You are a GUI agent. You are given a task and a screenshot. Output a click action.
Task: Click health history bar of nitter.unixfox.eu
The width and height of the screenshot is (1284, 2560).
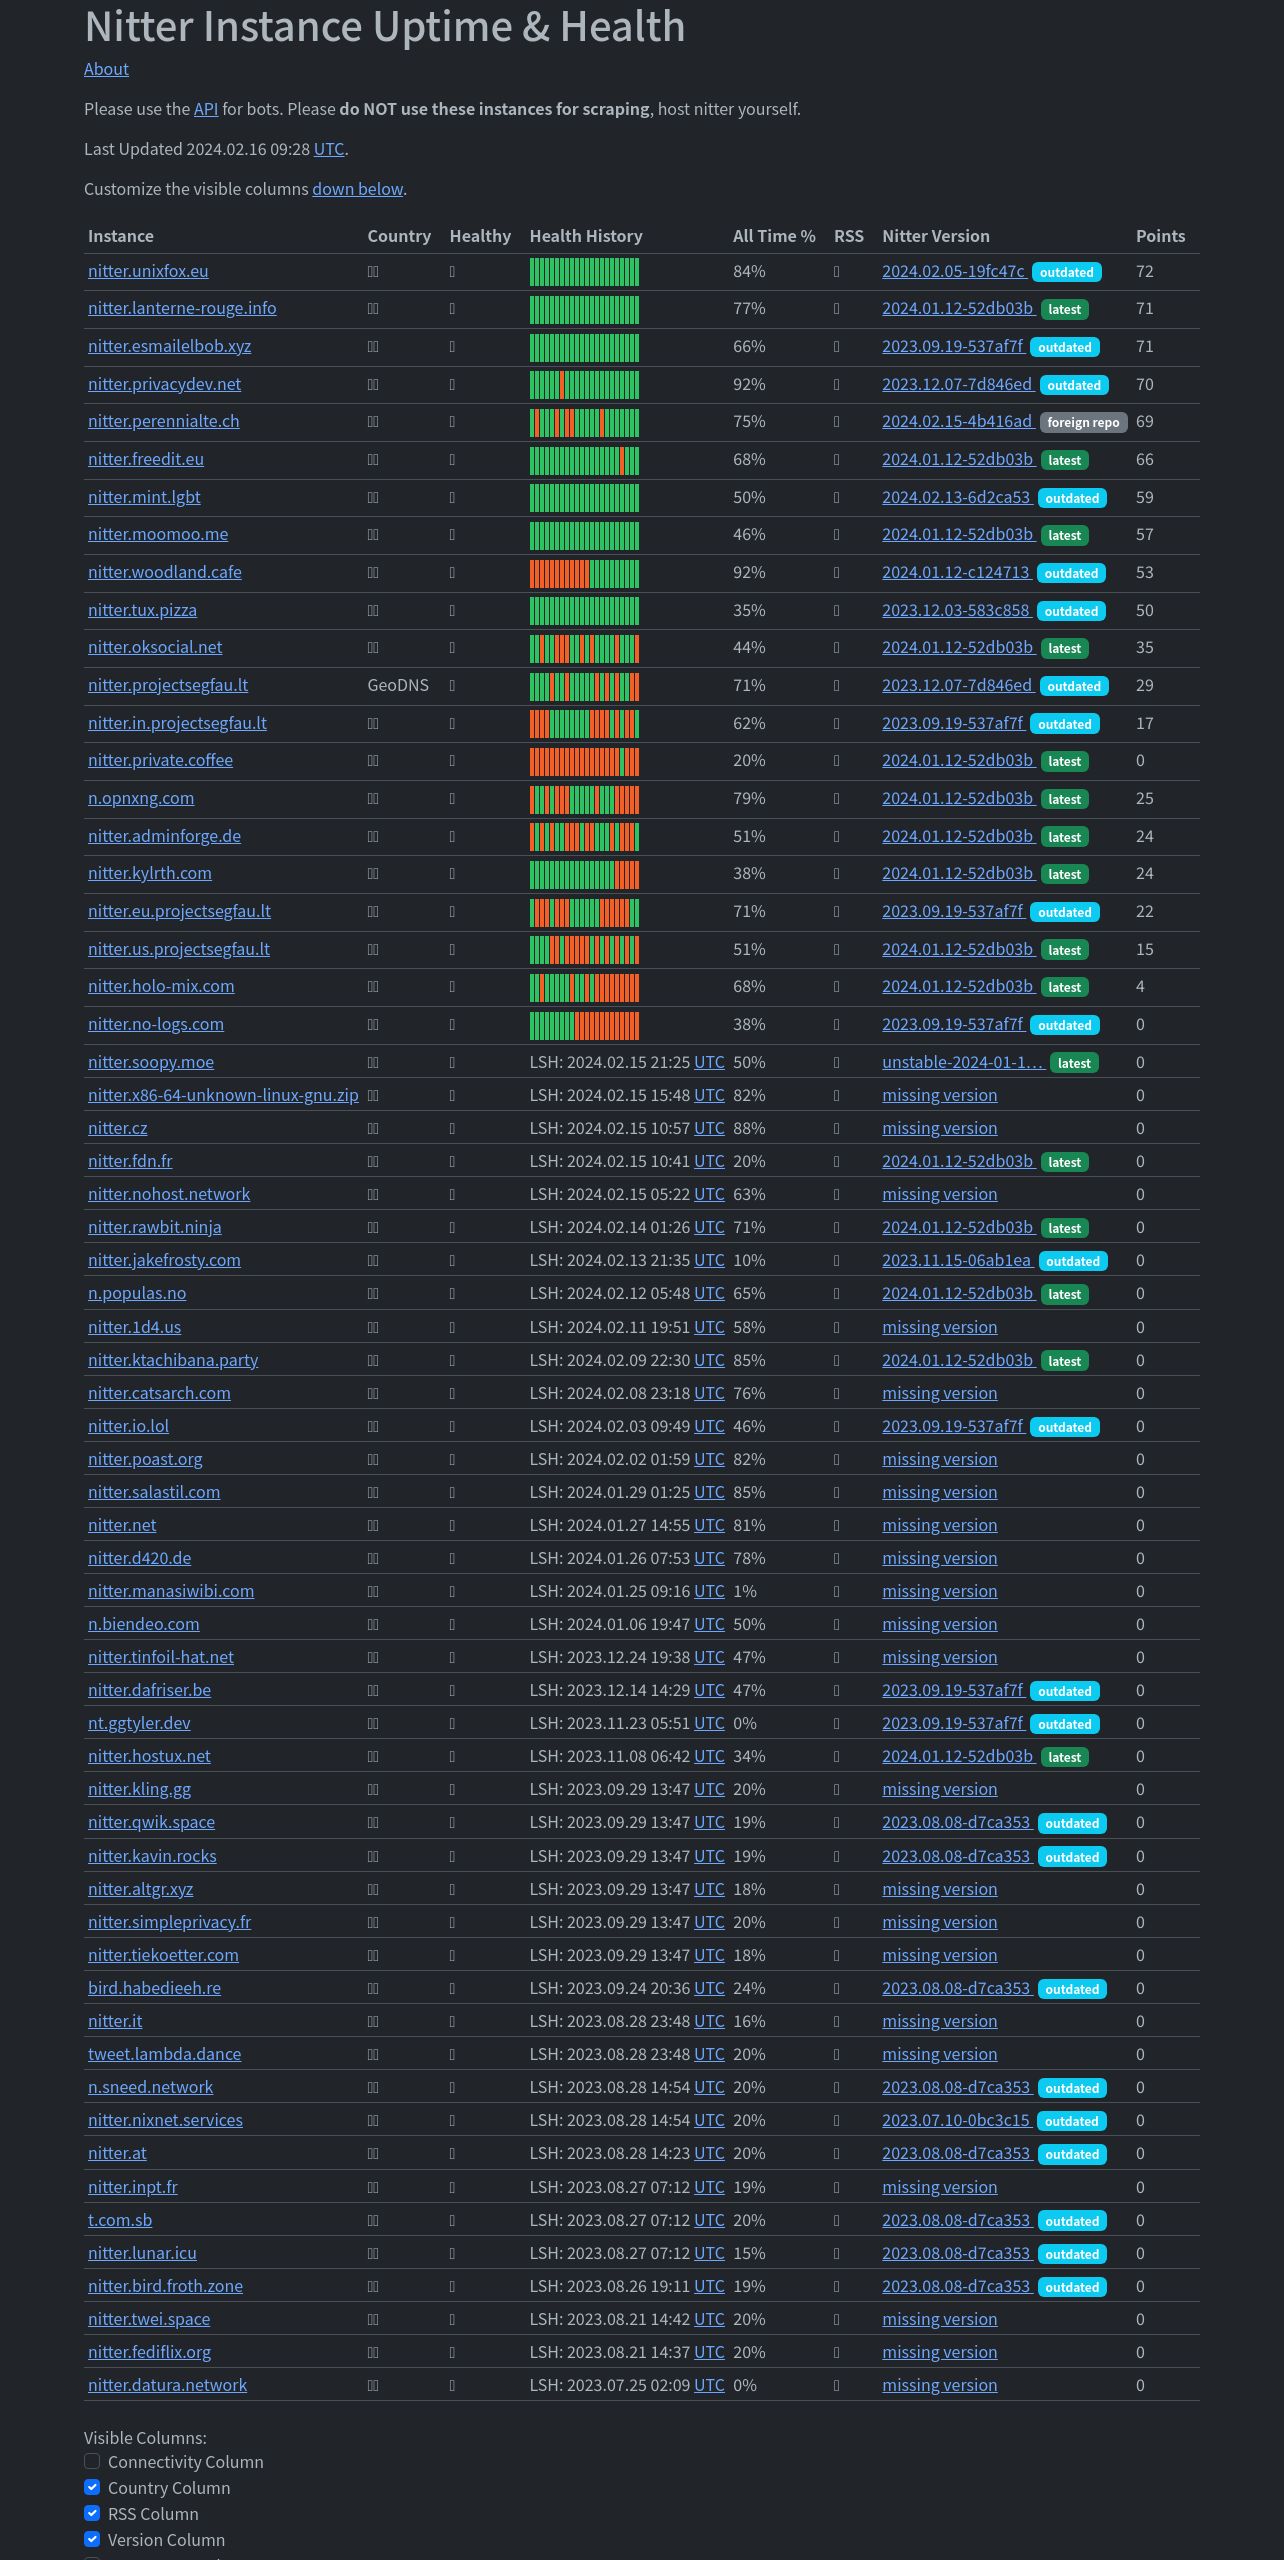(584, 272)
